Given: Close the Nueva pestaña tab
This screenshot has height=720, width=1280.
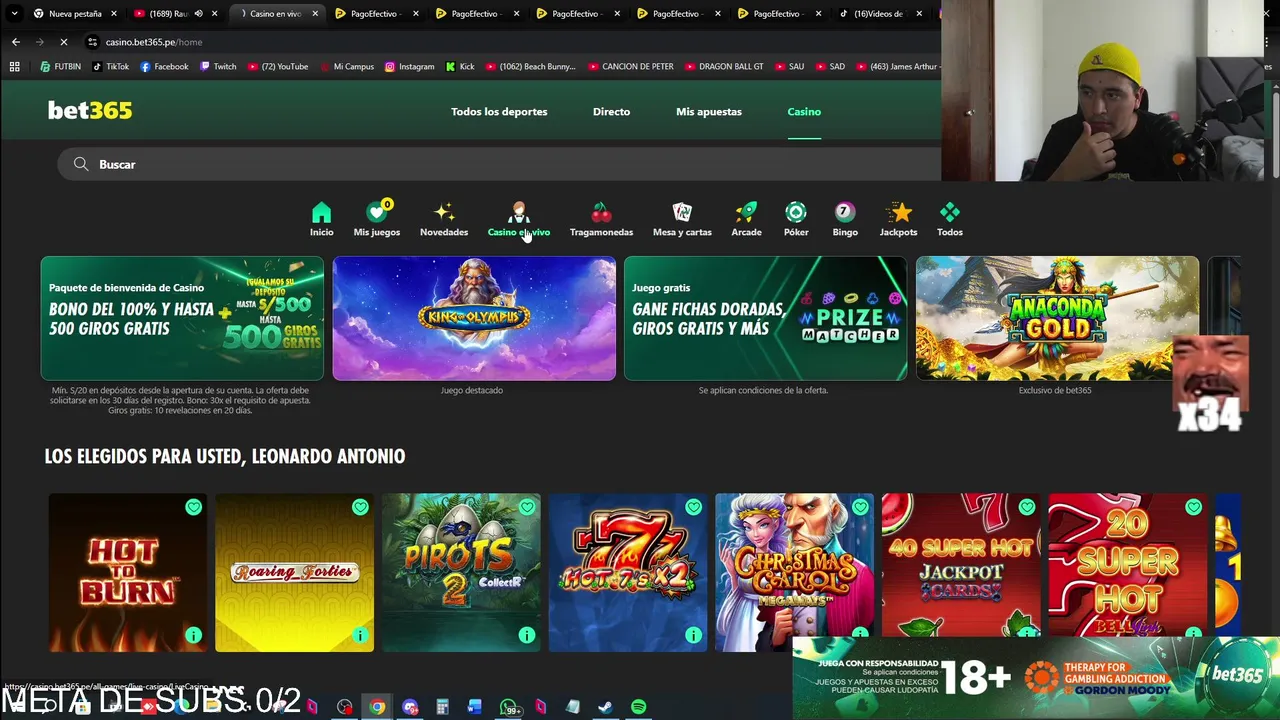Looking at the screenshot, I should (114, 14).
